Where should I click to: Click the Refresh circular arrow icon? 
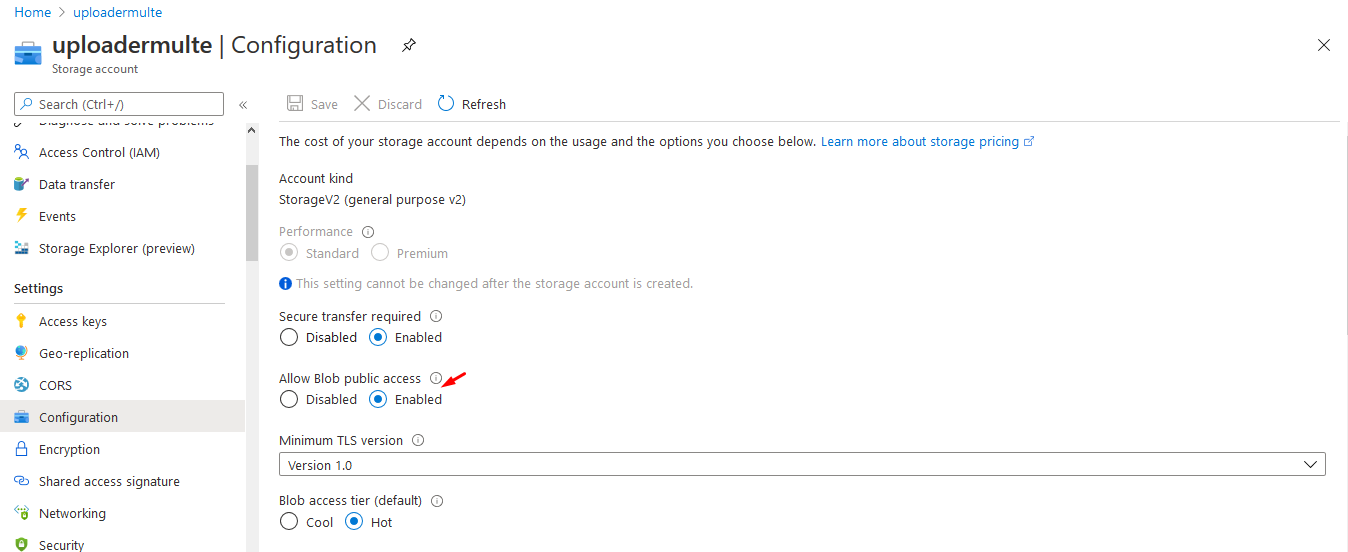446,103
